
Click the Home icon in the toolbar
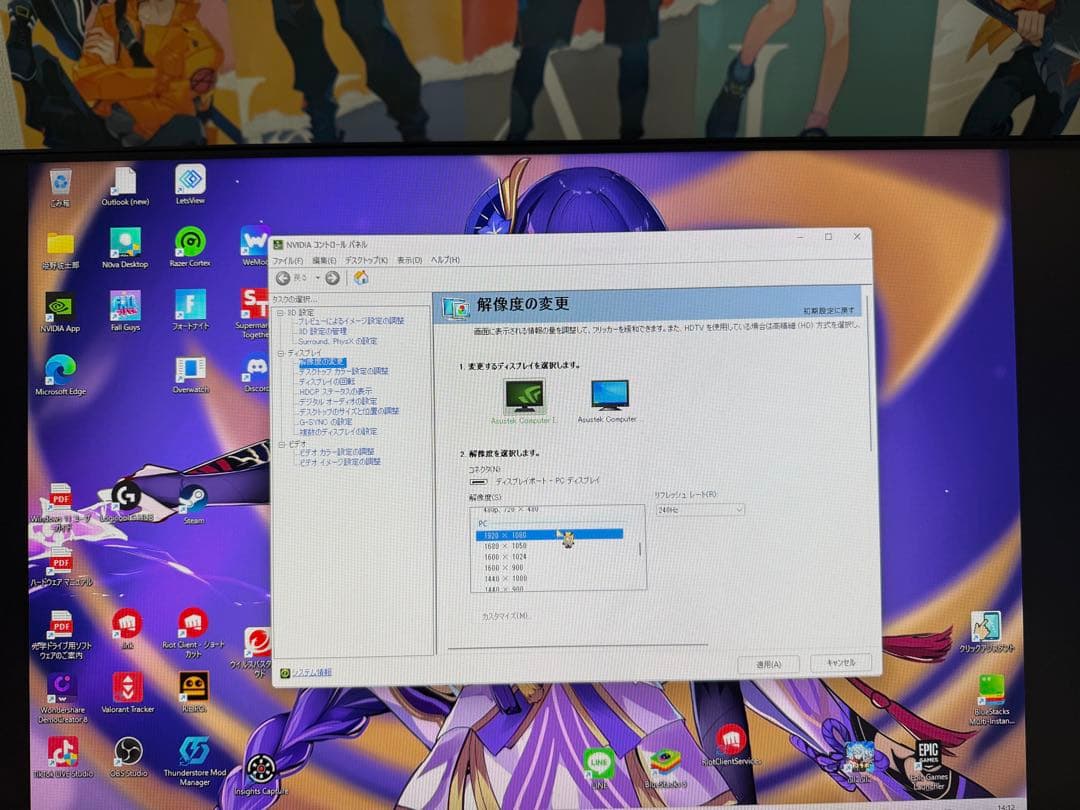click(360, 279)
